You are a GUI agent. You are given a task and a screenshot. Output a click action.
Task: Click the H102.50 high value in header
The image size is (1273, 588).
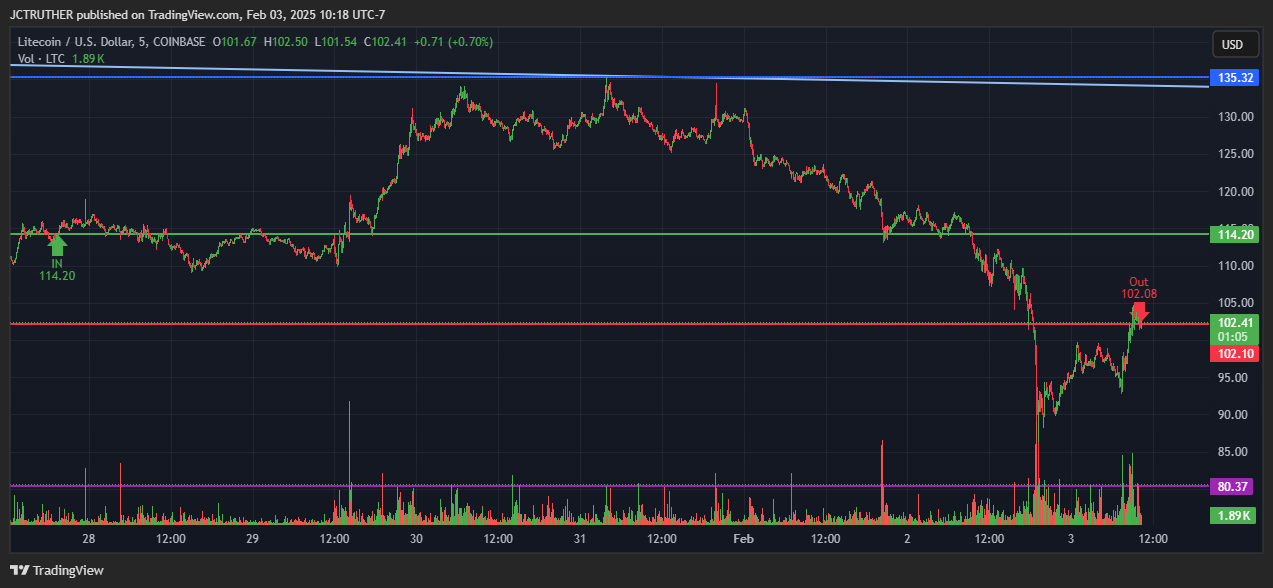(285, 42)
